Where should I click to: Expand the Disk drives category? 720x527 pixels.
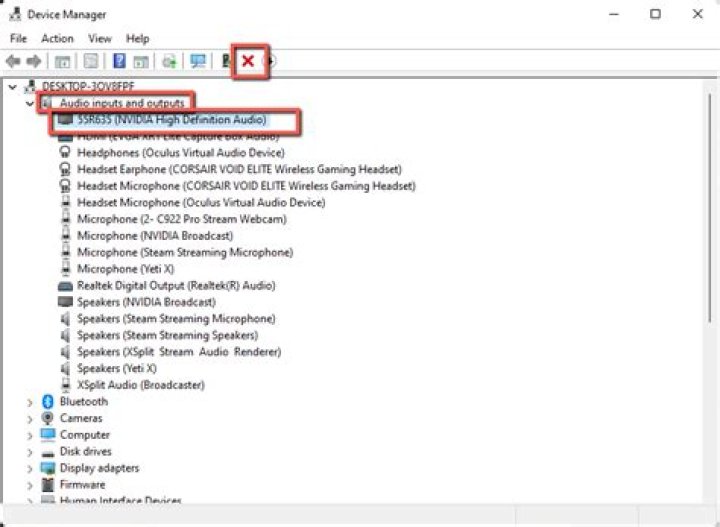pos(30,452)
